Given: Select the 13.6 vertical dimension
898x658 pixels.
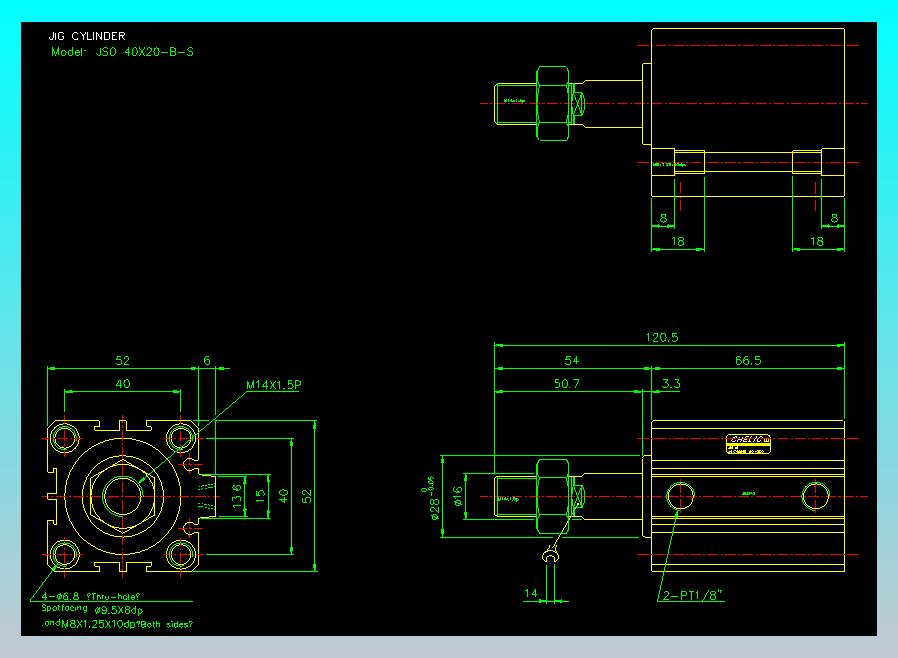Looking at the screenshot, I should (x=236, y=496).
